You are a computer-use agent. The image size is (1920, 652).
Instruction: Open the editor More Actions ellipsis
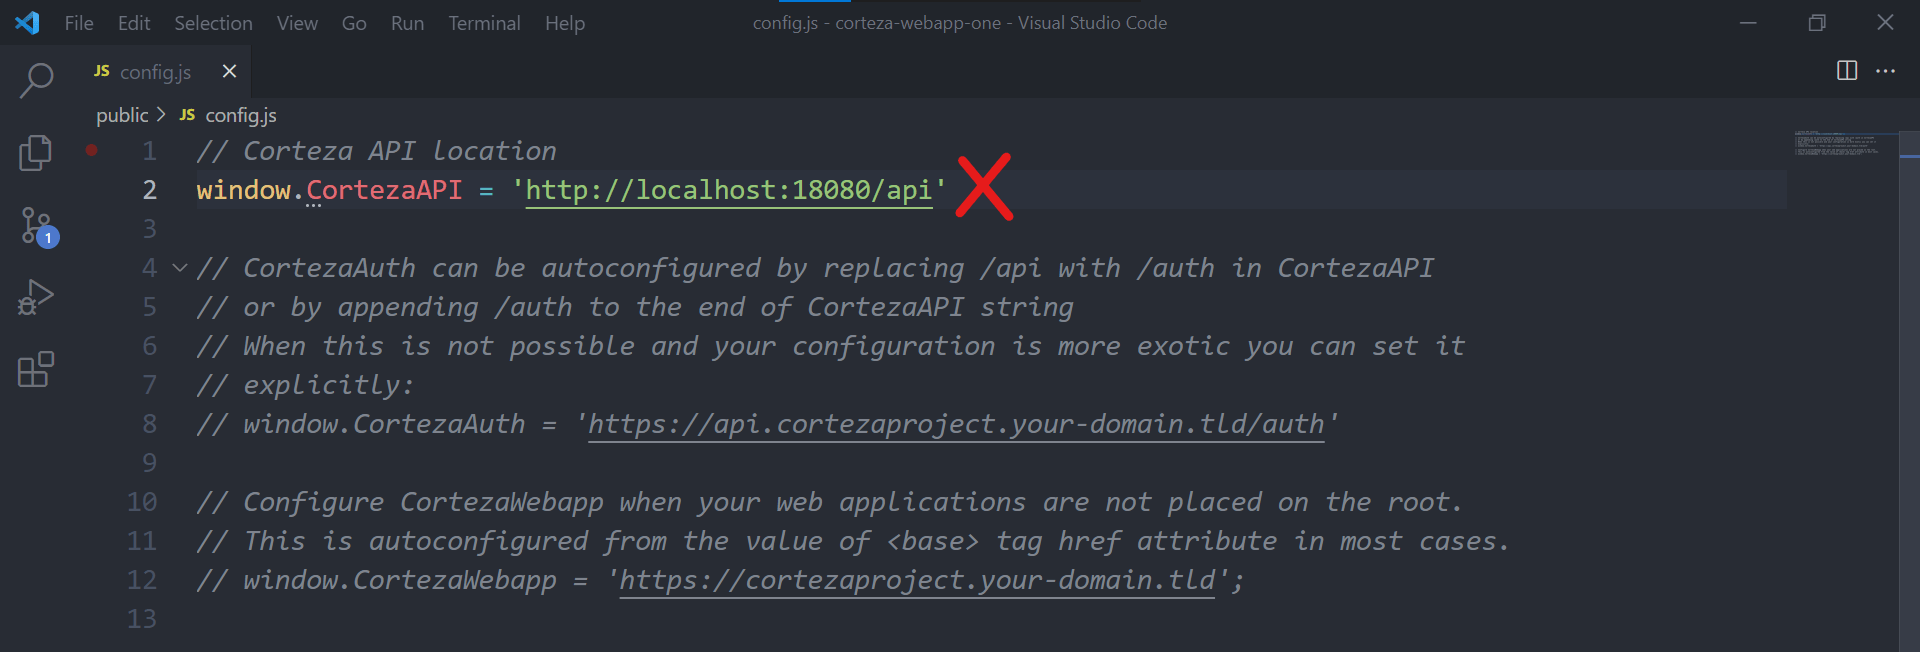click(1886, 71)
